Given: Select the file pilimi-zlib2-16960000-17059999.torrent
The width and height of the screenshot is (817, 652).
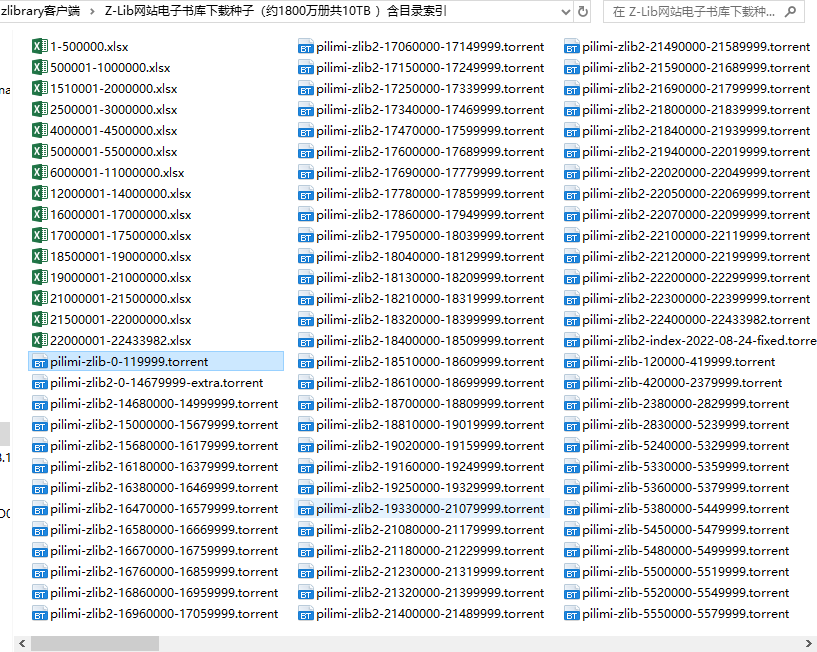Looking at the screenshot, I should [x=164, y=614].
